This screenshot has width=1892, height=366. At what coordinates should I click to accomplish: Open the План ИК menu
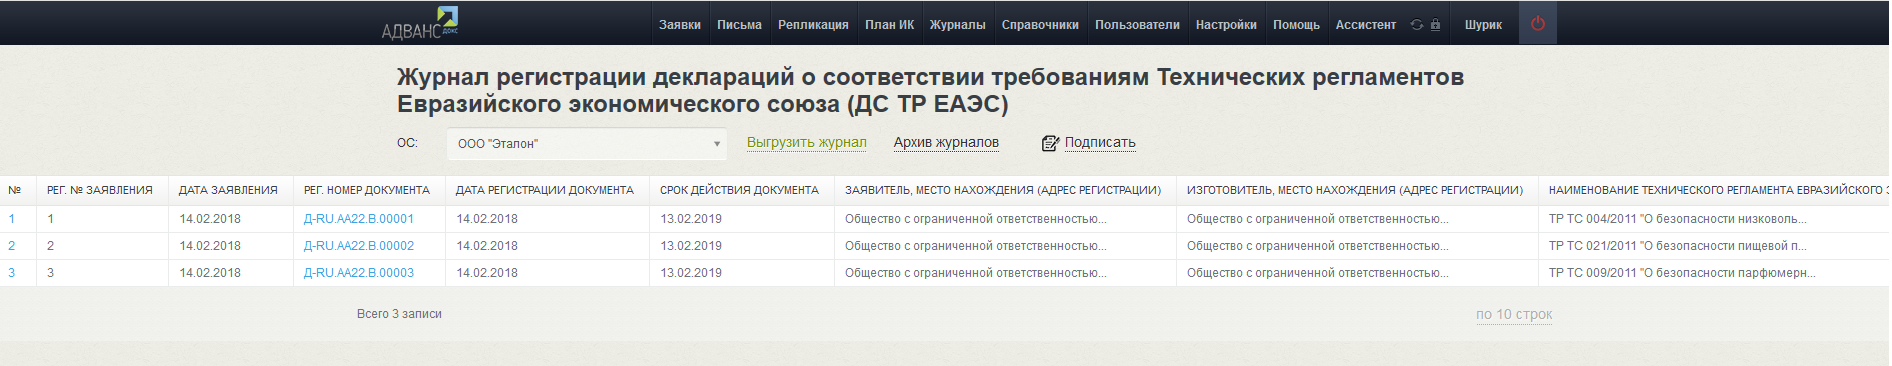(889, 25)
